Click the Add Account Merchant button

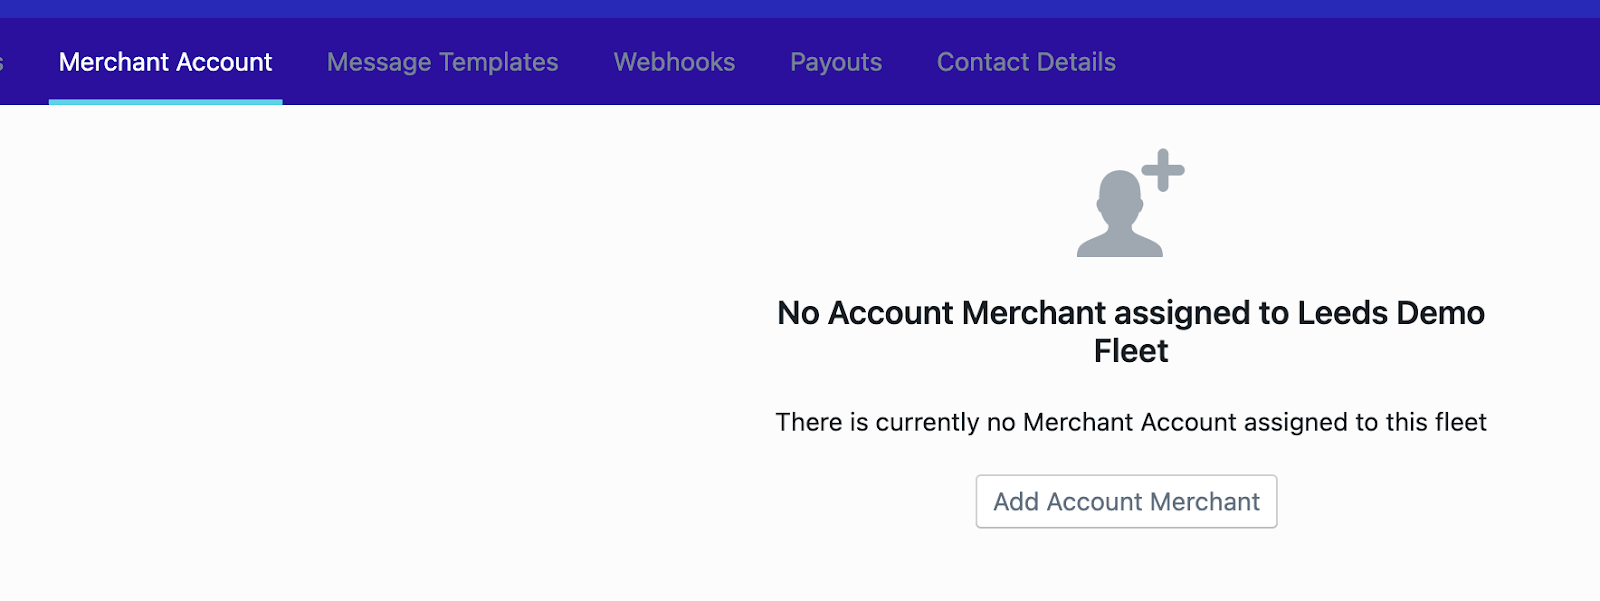click(x=1126, y=501)
